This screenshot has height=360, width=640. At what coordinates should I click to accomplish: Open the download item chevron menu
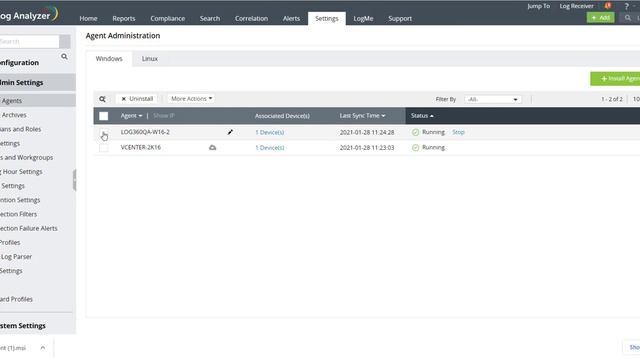[43, 348]
